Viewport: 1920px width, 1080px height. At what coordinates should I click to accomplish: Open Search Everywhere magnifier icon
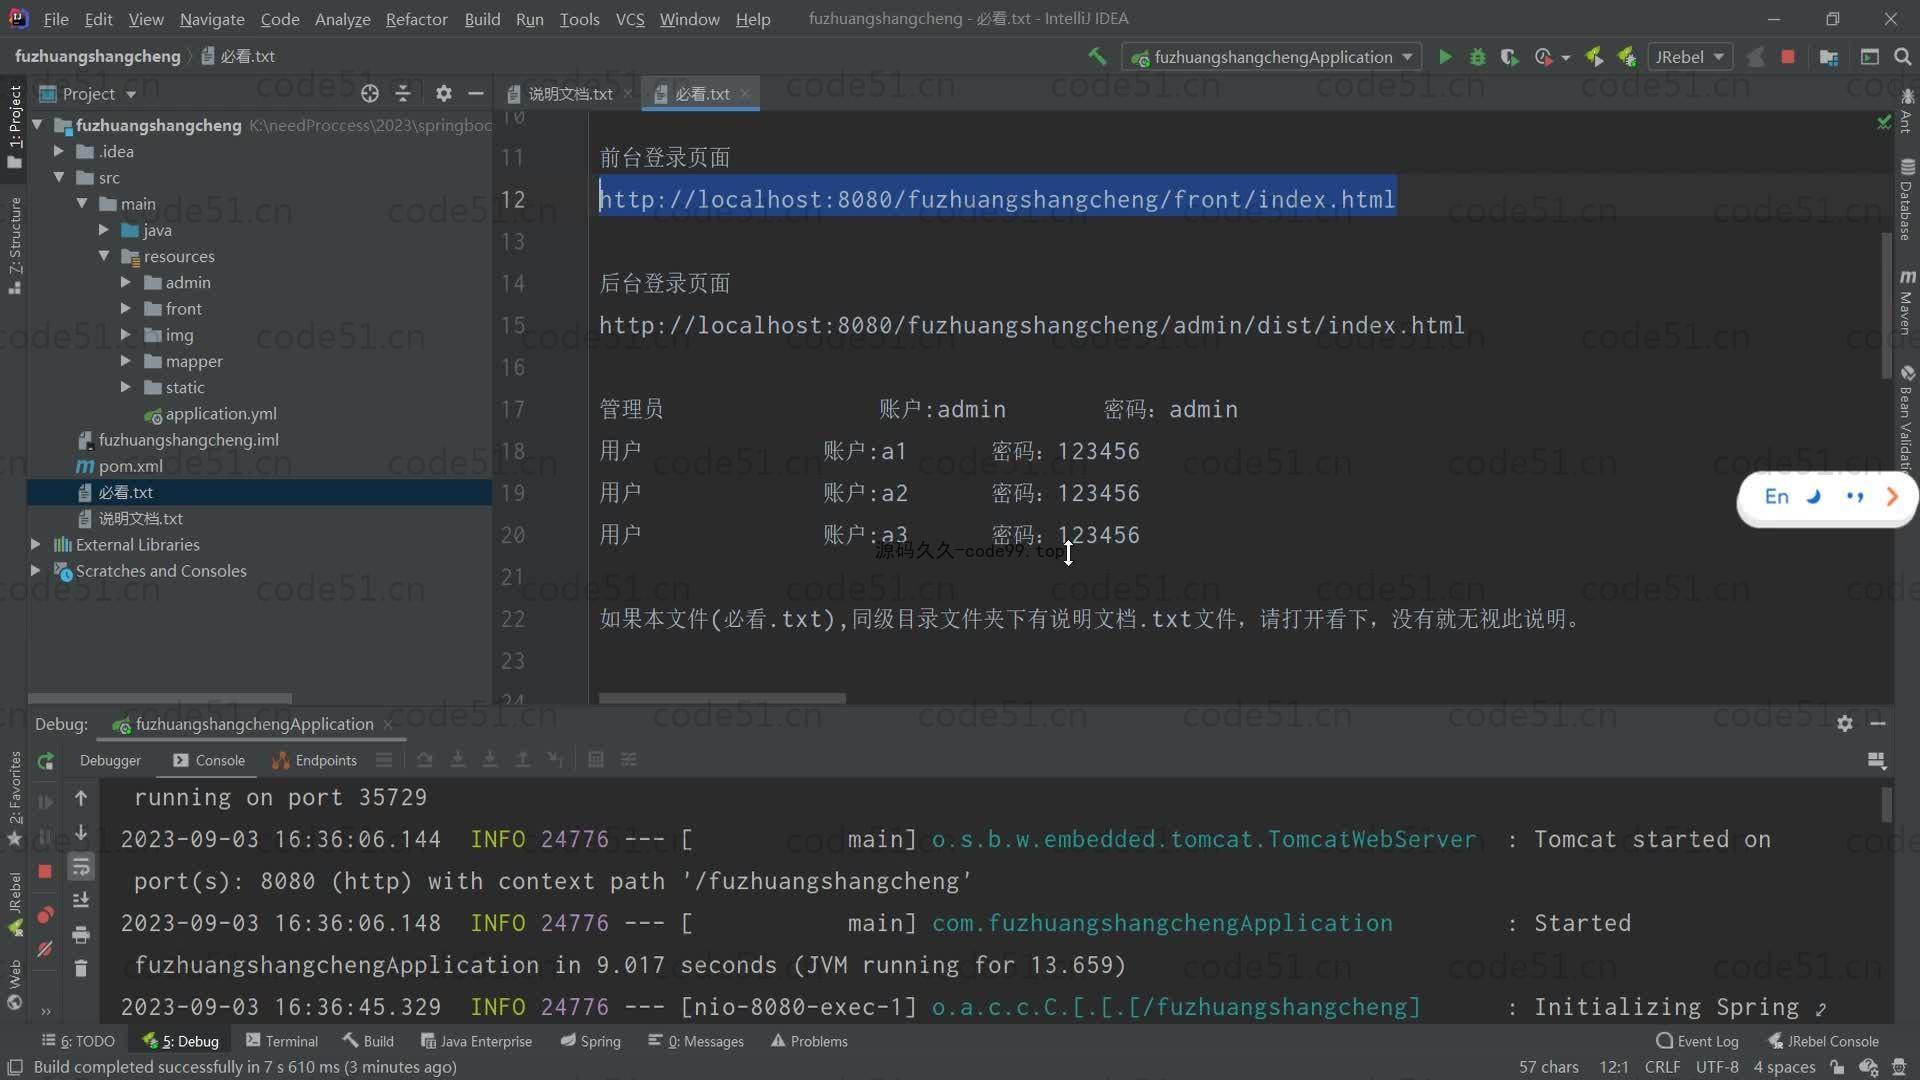(x=1903, y=57)
